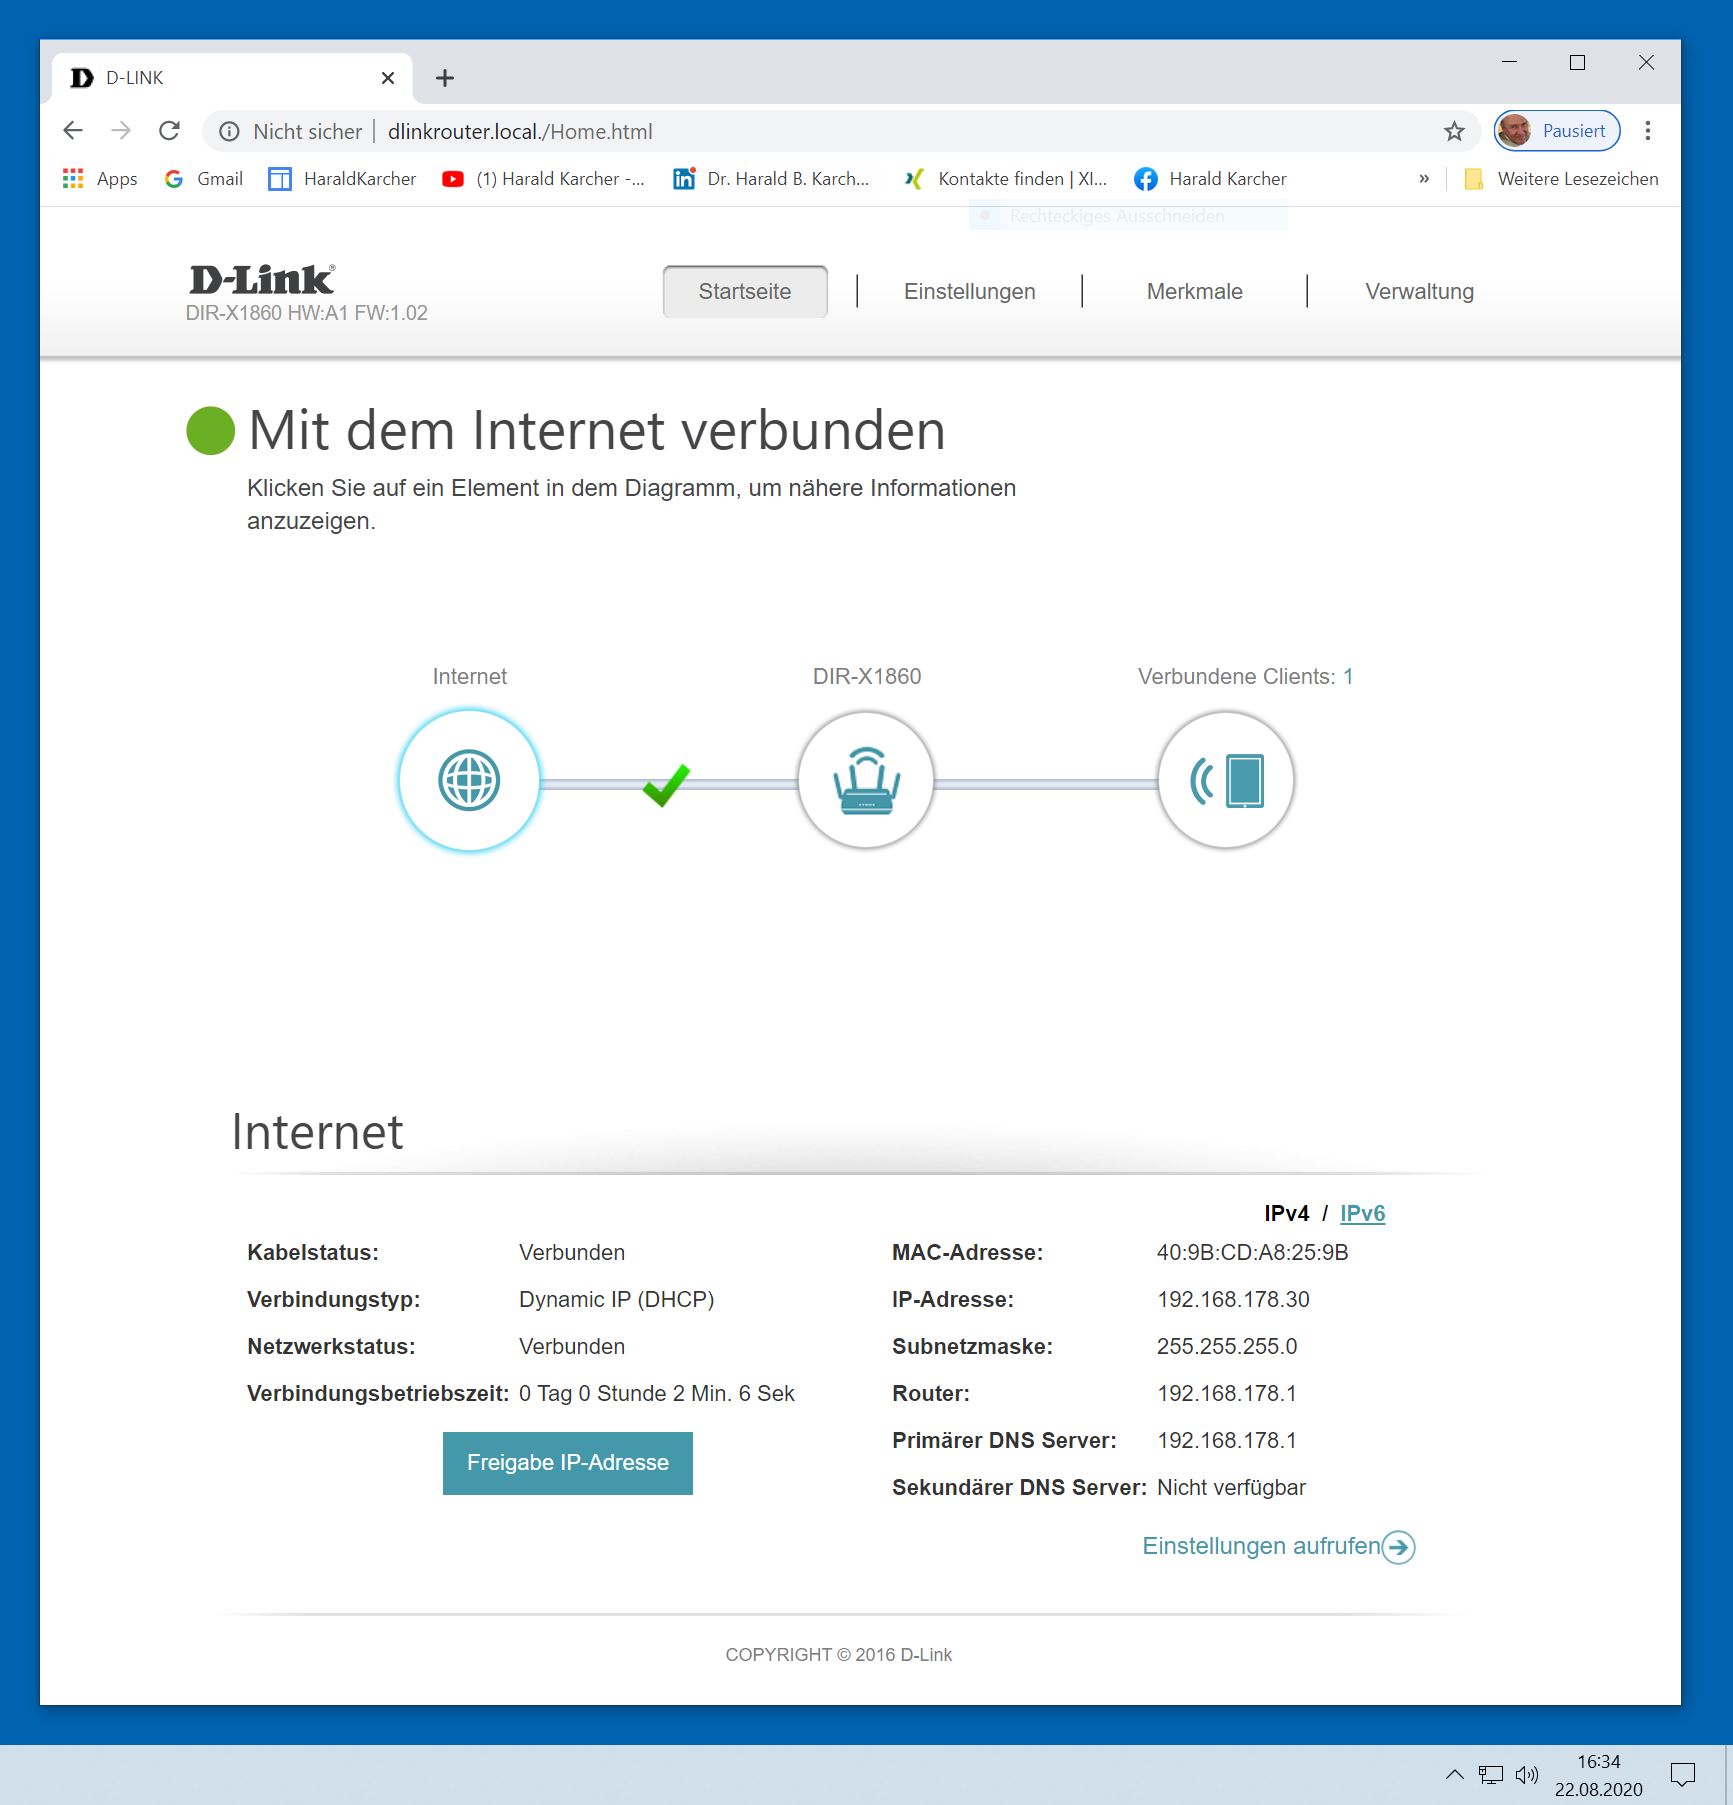The height and width of the screenshot is (1805, 1733).
Task: Open the Apps grid bookmark
Action: coord(100,179)
